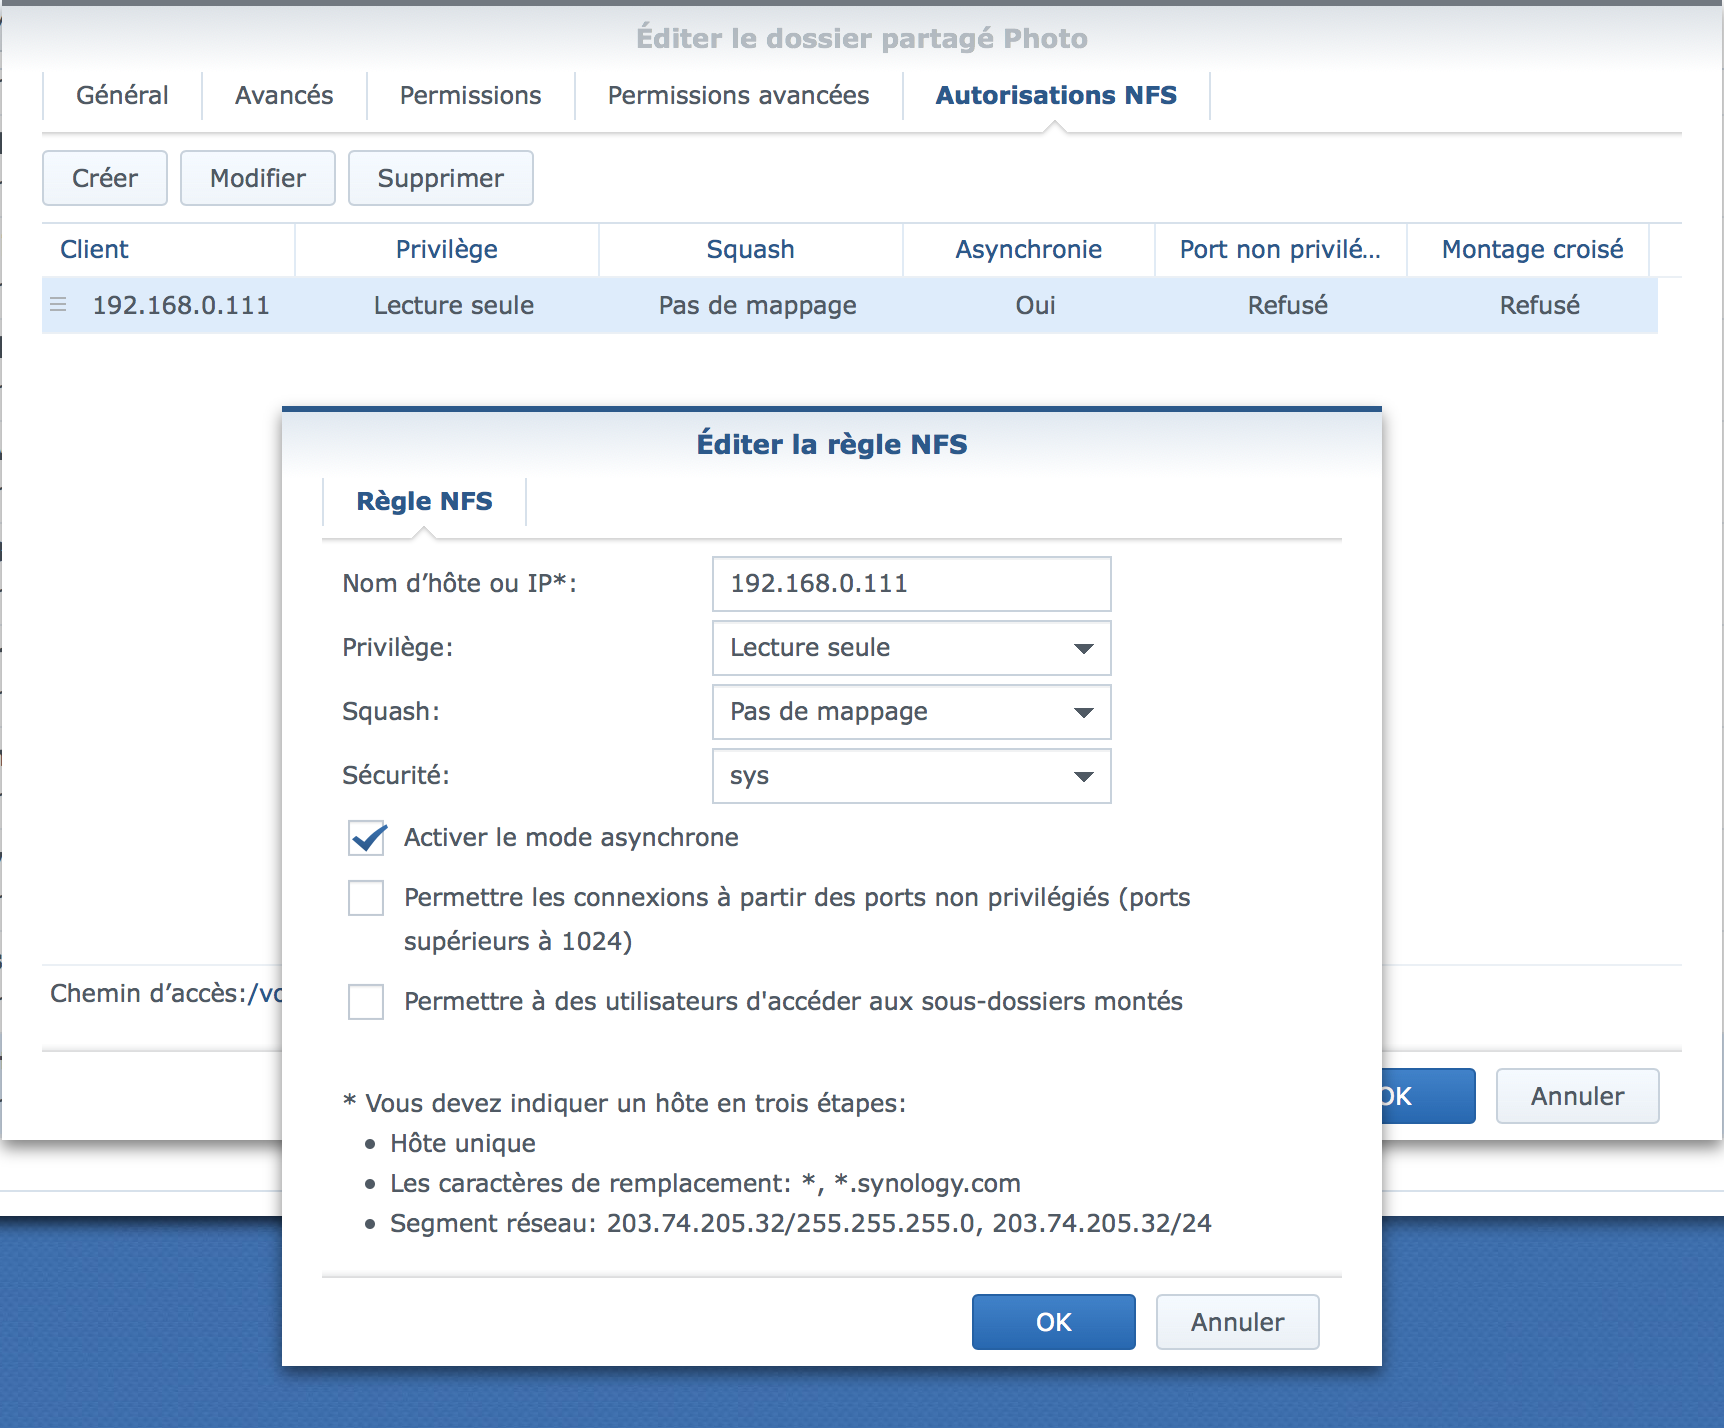
Task: Select the Avancés tab
Action: point(284,96)
